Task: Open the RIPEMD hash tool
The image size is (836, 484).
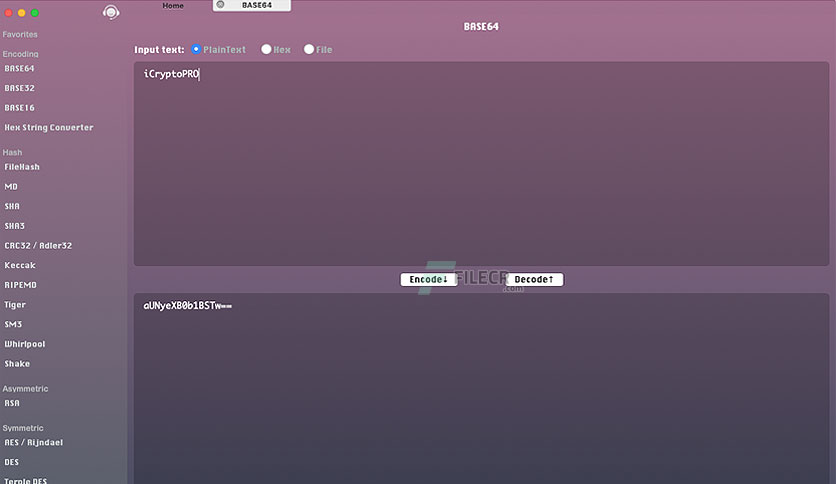Action: point(20,285)
